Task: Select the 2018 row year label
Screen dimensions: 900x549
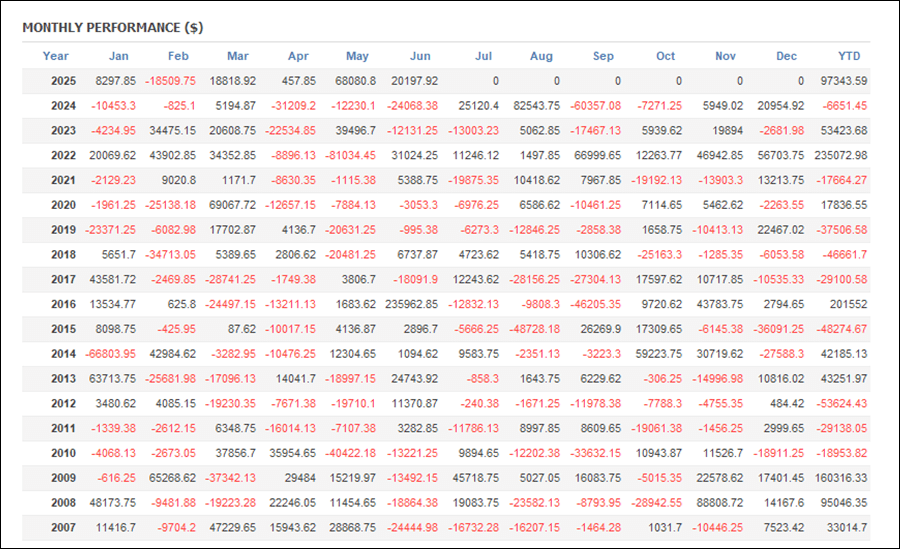Action: pyautogui.click(x=63, y=254)
